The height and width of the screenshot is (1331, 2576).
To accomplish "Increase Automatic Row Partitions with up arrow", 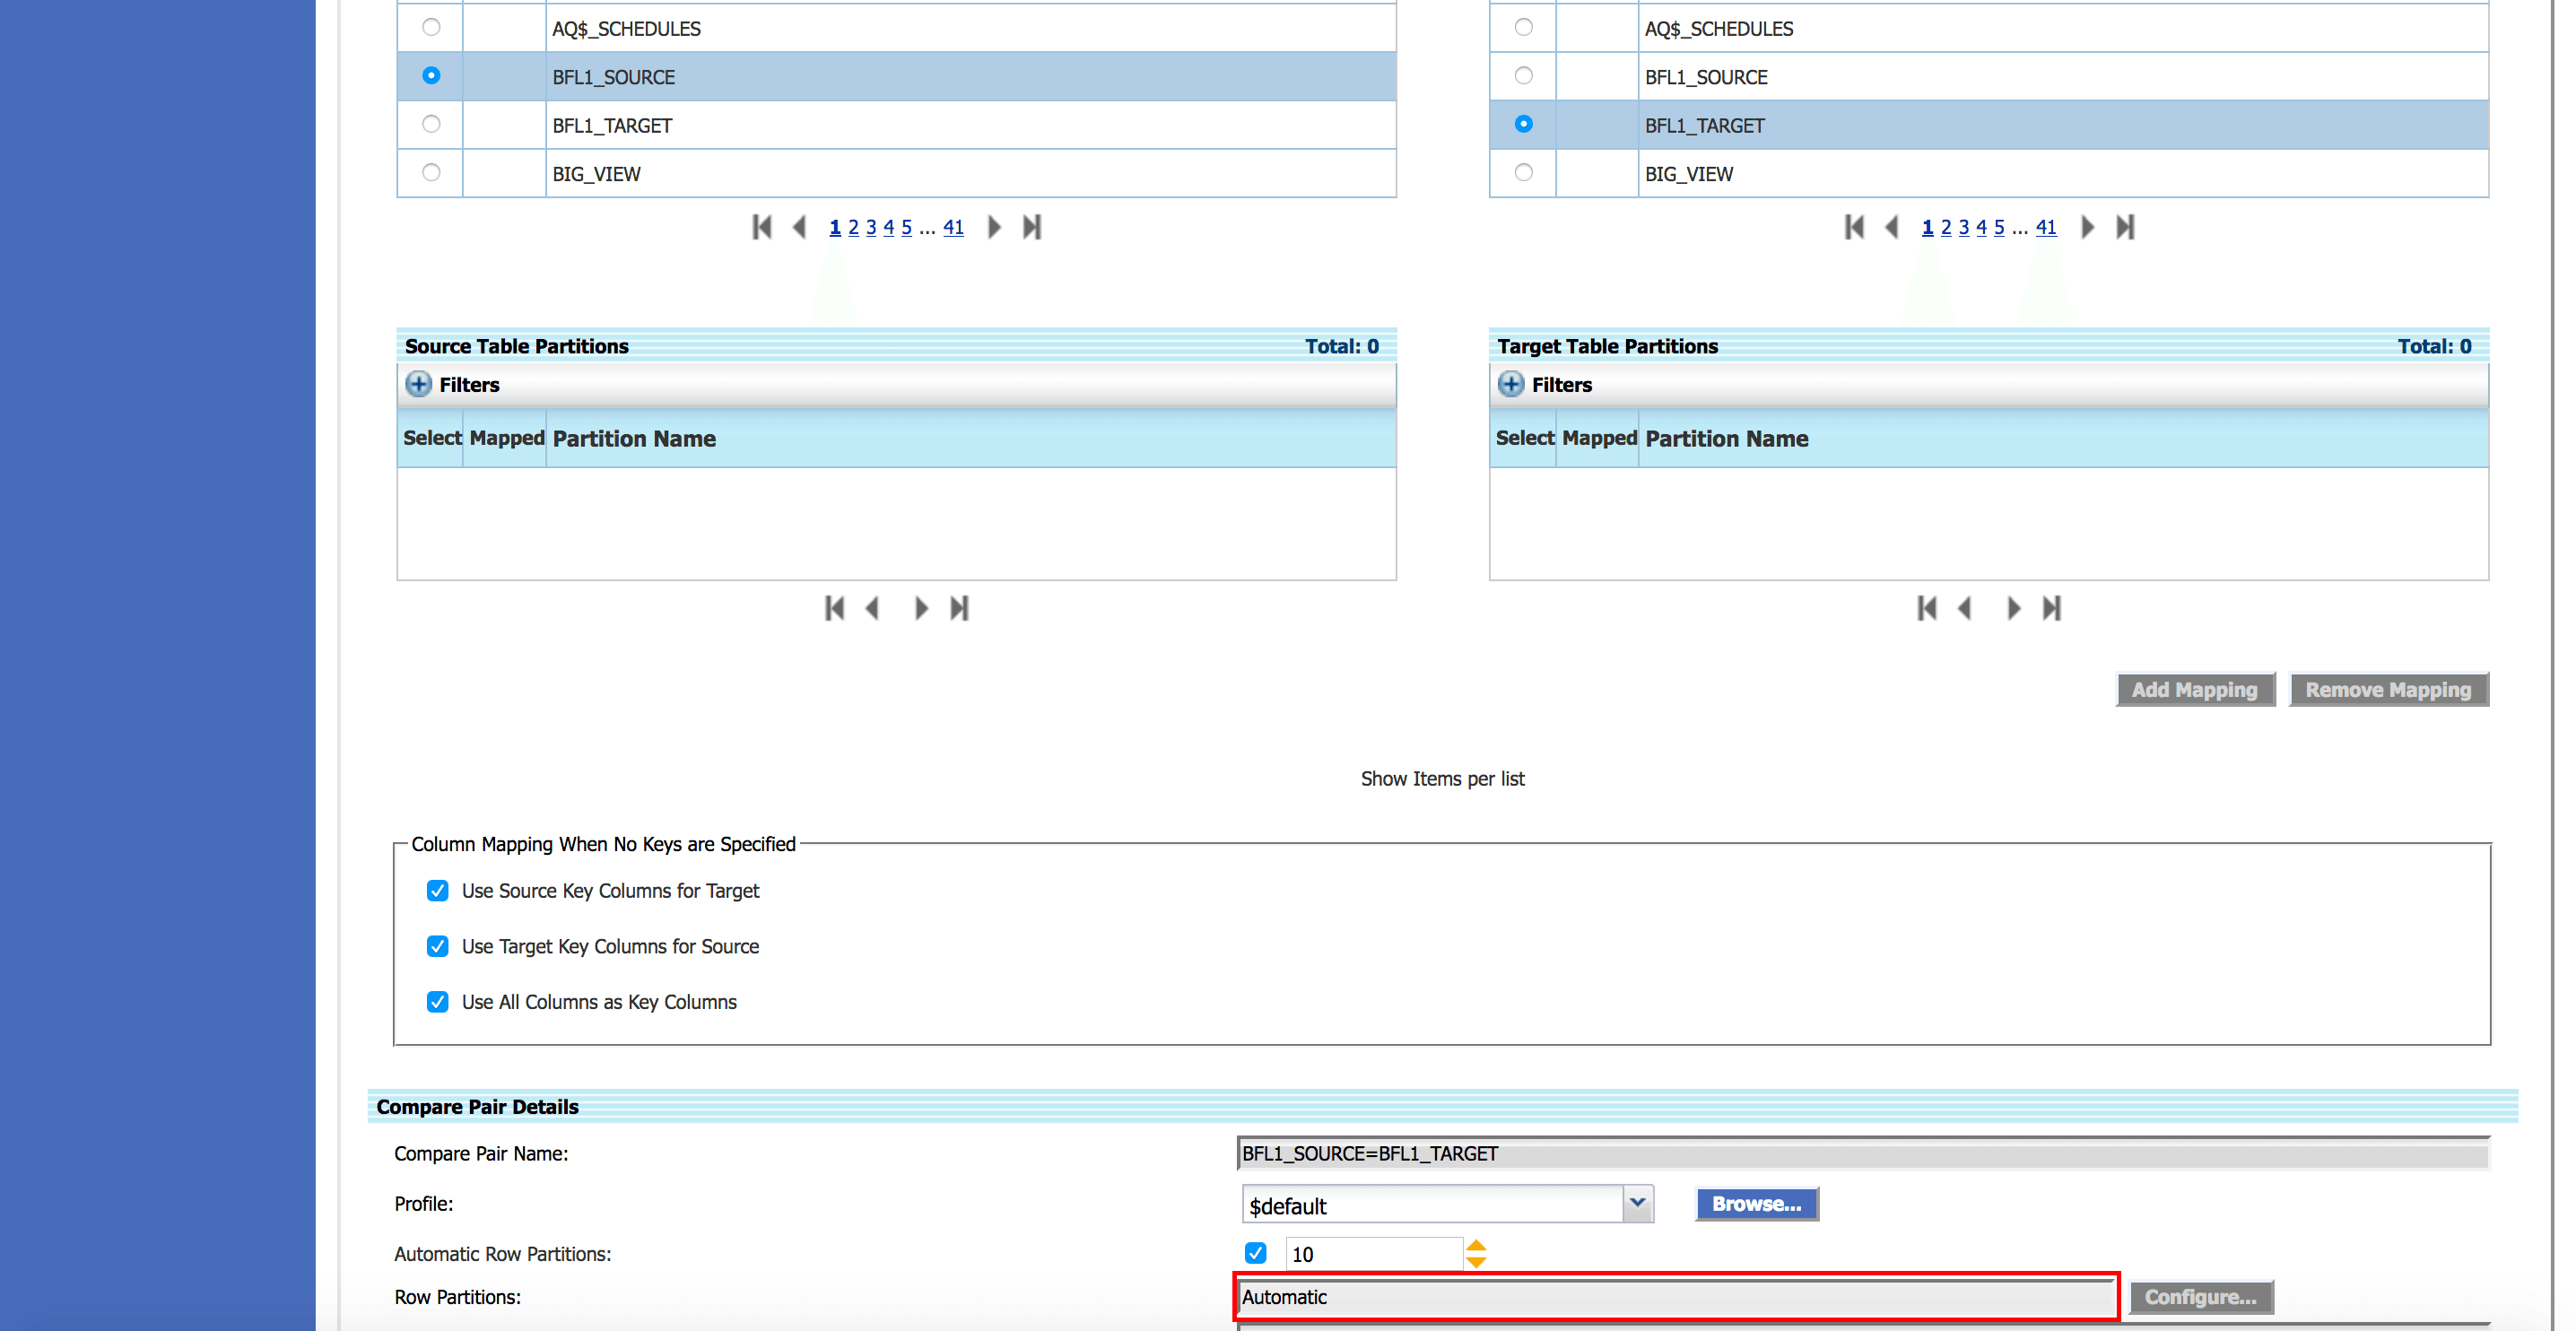I will click(1476, 1246).
